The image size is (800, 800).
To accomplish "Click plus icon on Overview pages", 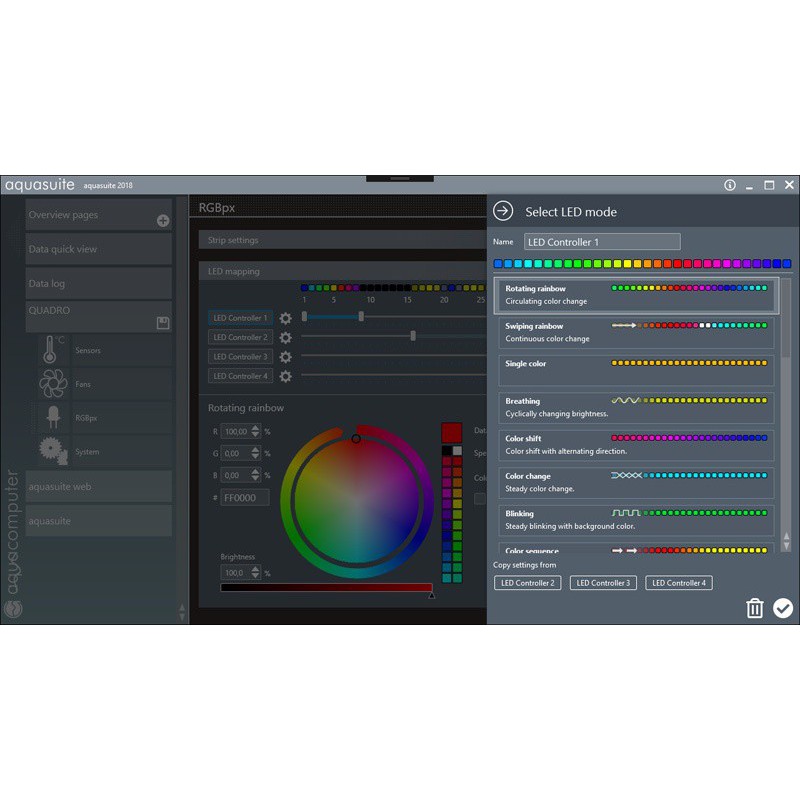I will click(163, 221).
